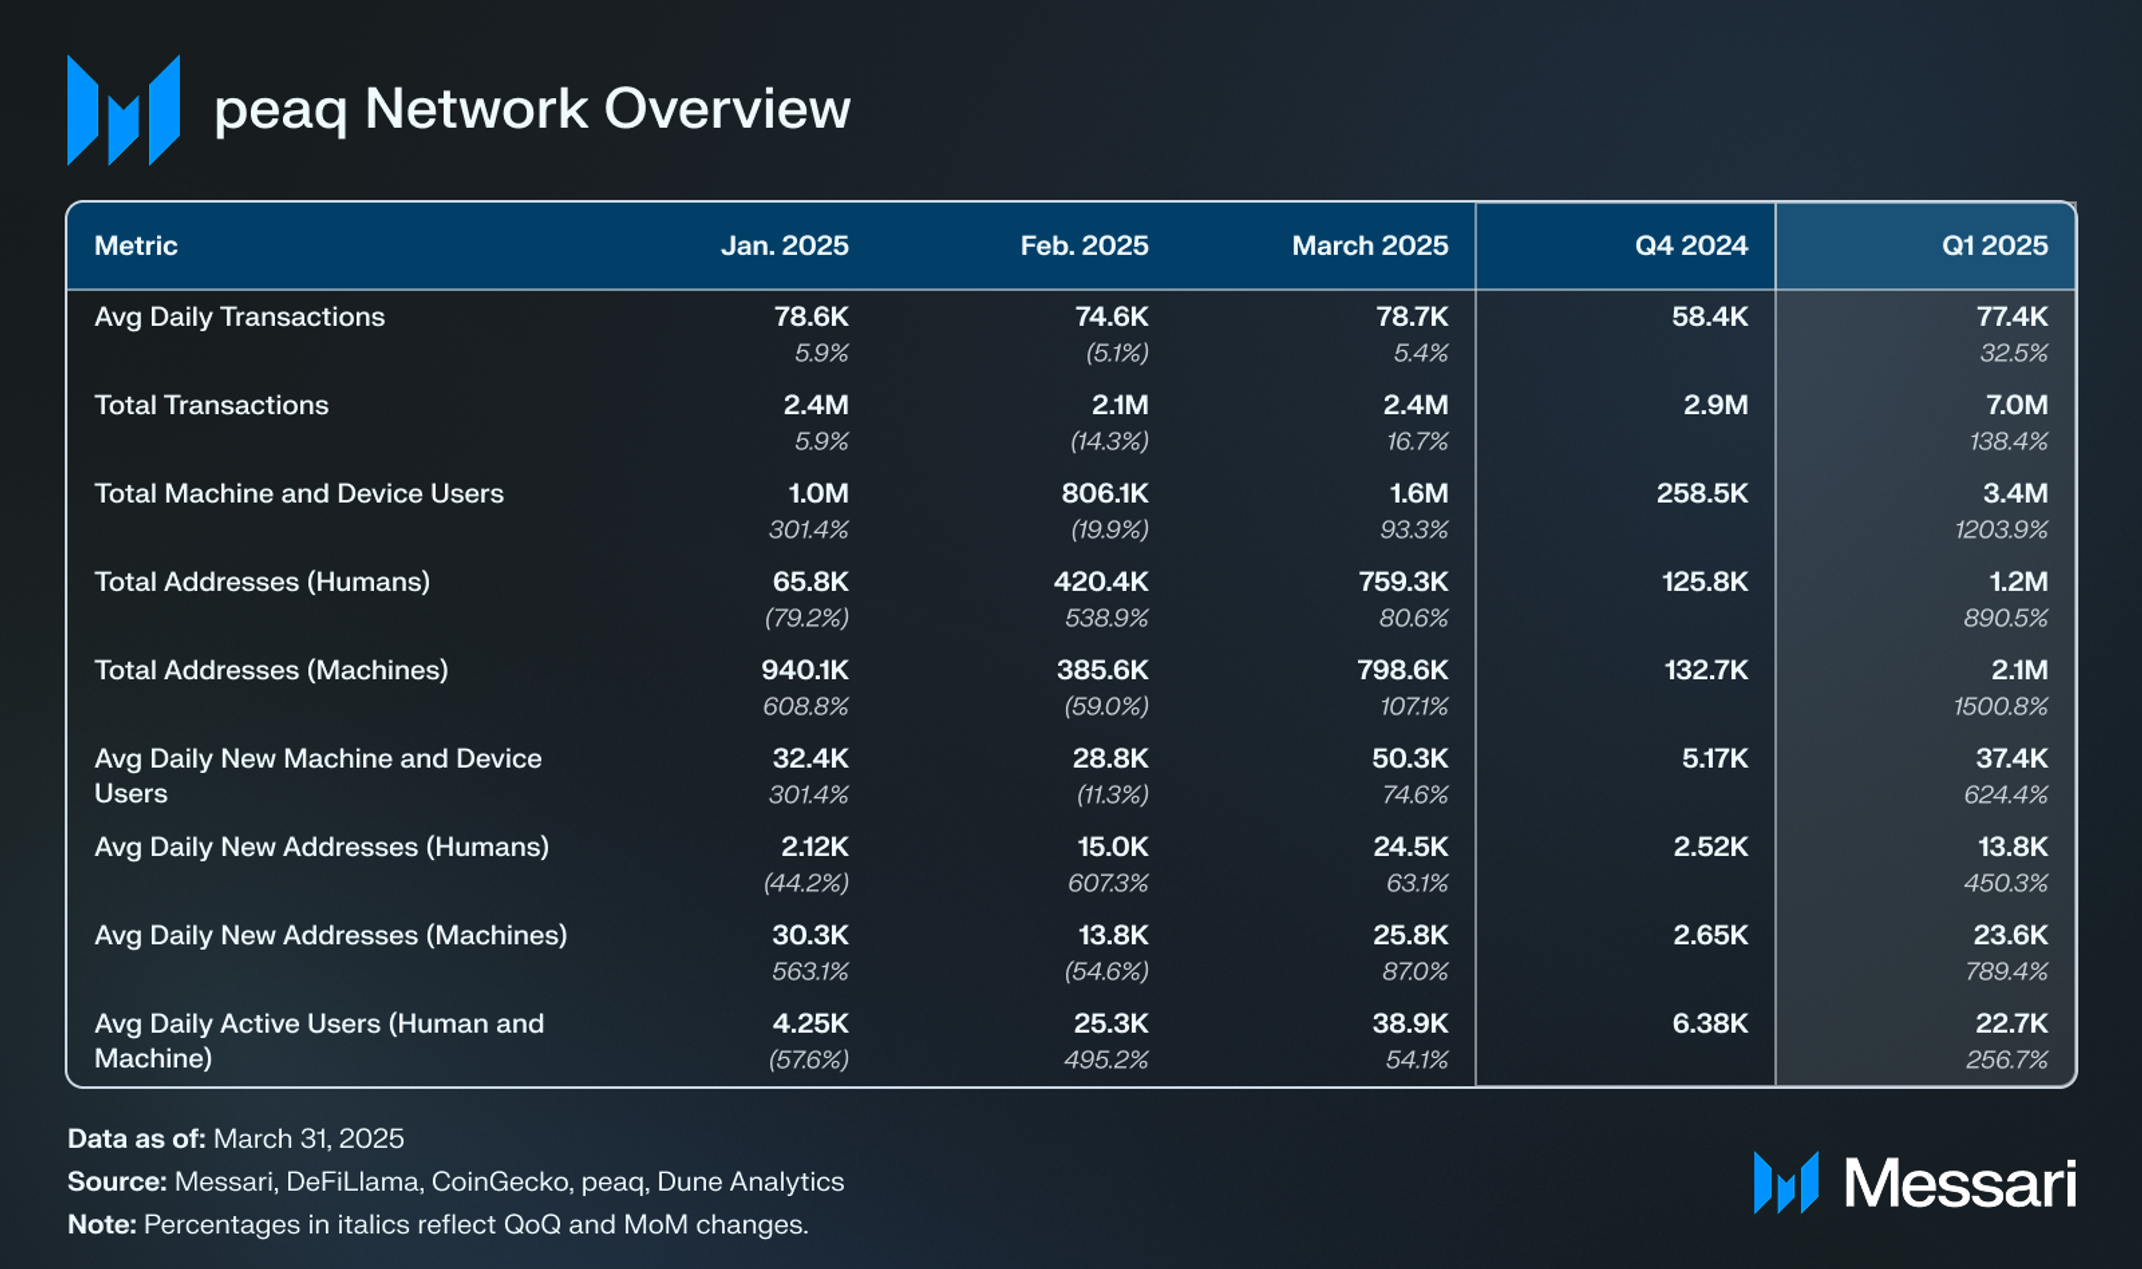Select the Metric column header
The width and height of the screenshot is (2142, 1269).
[136, 246]
